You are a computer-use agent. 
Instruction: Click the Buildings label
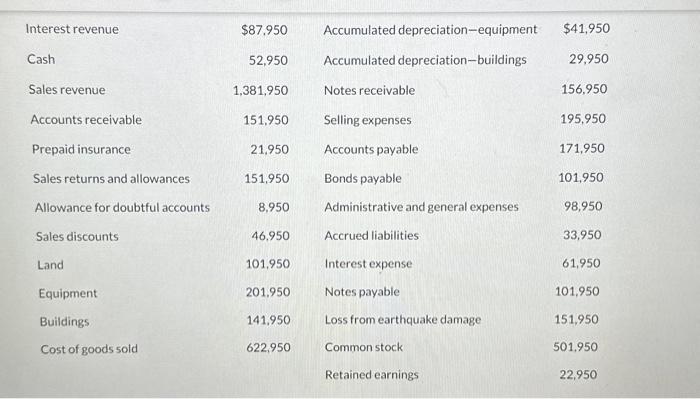(x=64, y=321)
